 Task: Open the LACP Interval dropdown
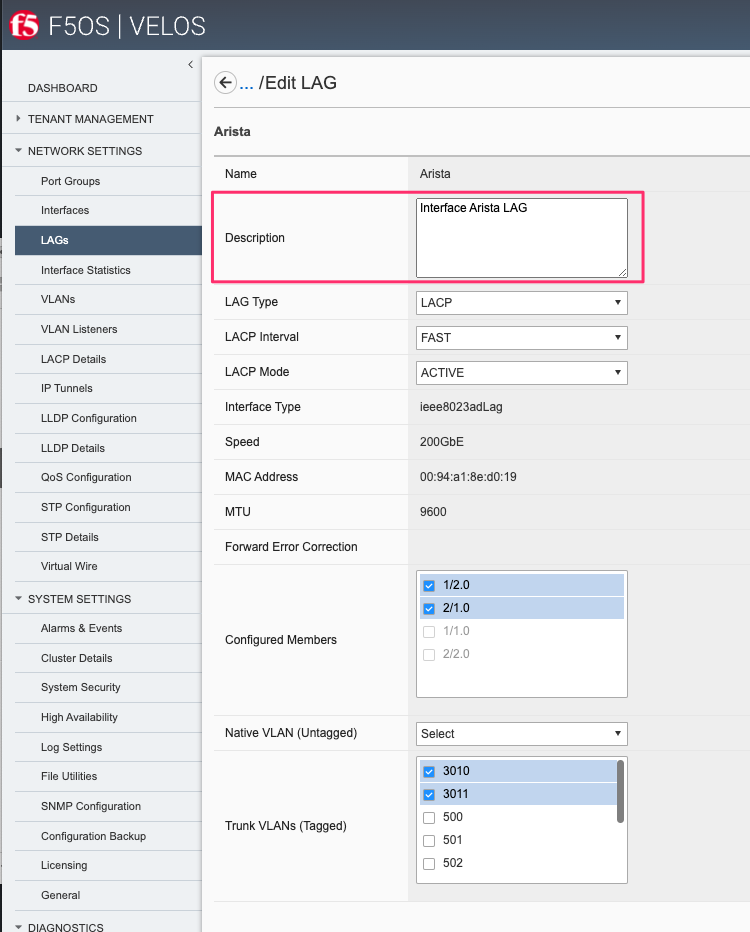tap(521, 338)
